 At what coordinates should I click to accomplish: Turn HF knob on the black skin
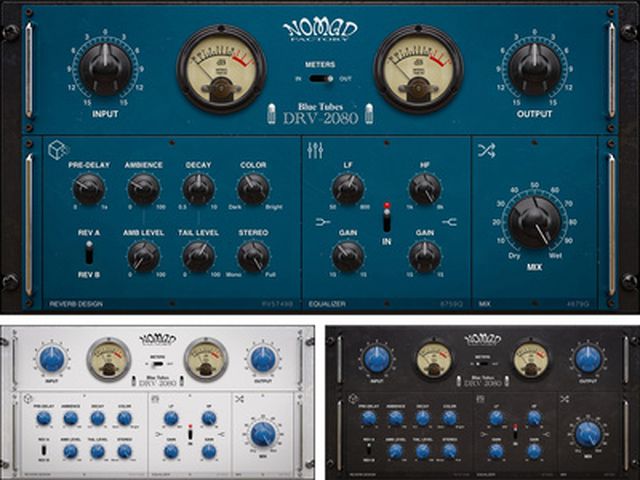[x=534, y=418]
